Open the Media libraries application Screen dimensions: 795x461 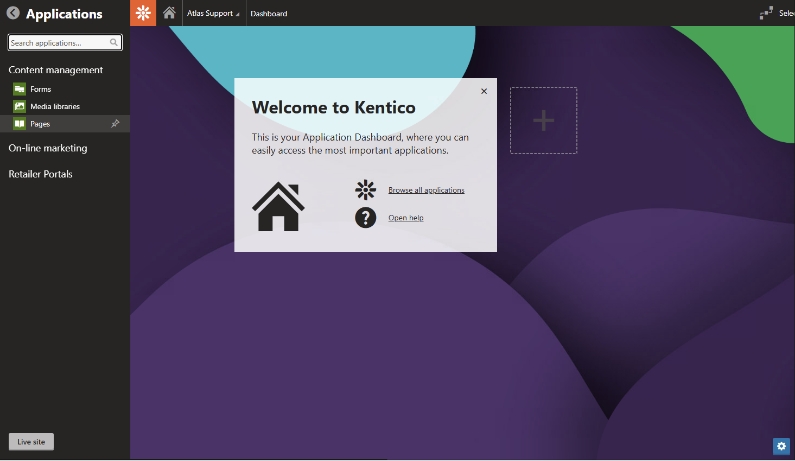(x=54, y=106)
